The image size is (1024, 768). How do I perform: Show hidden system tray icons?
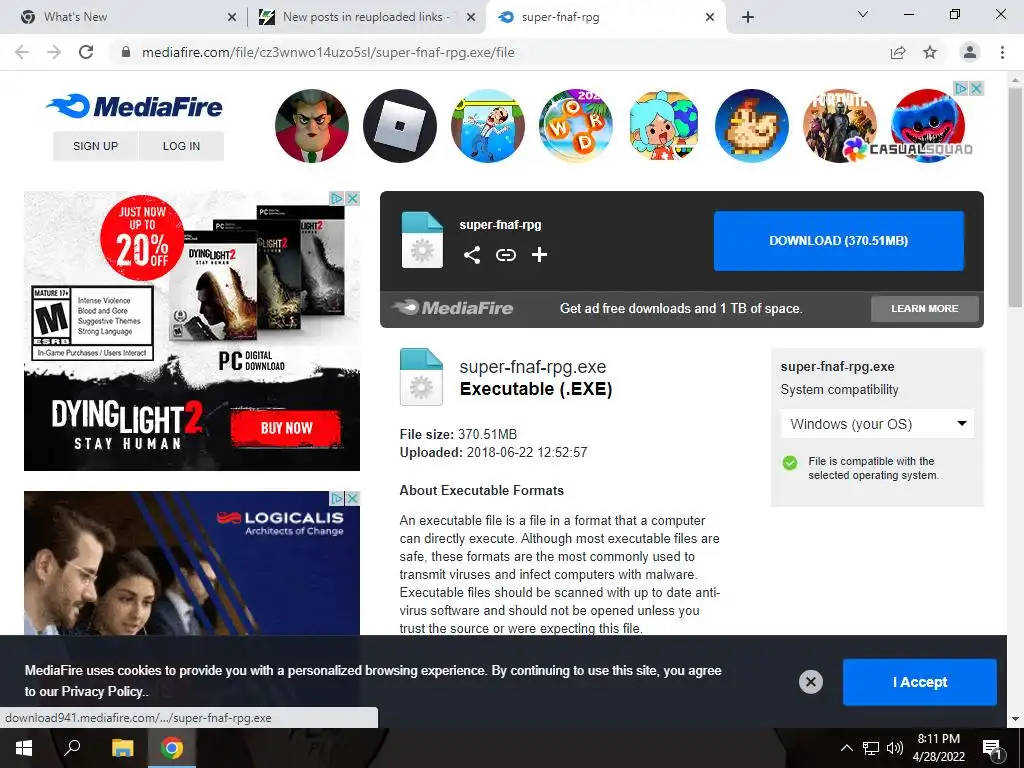pyautogui.click(x=846, y=748)
